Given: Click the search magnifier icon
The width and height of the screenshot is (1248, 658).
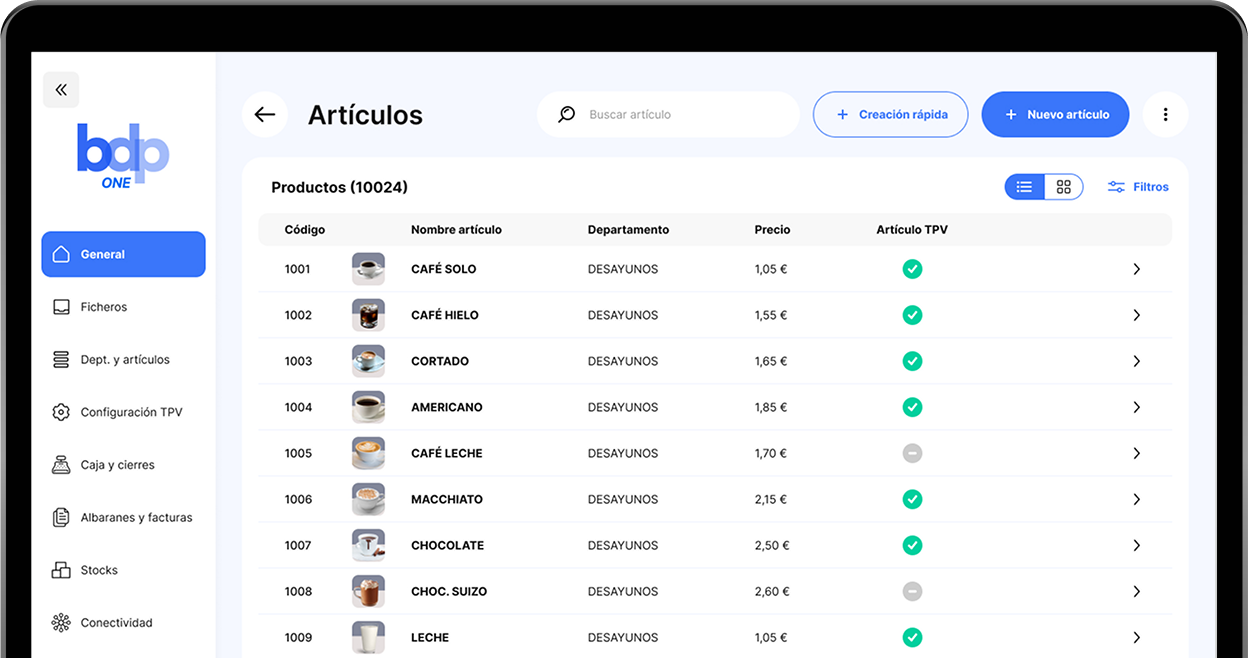Looking at the screenshot, I should 567,115.
